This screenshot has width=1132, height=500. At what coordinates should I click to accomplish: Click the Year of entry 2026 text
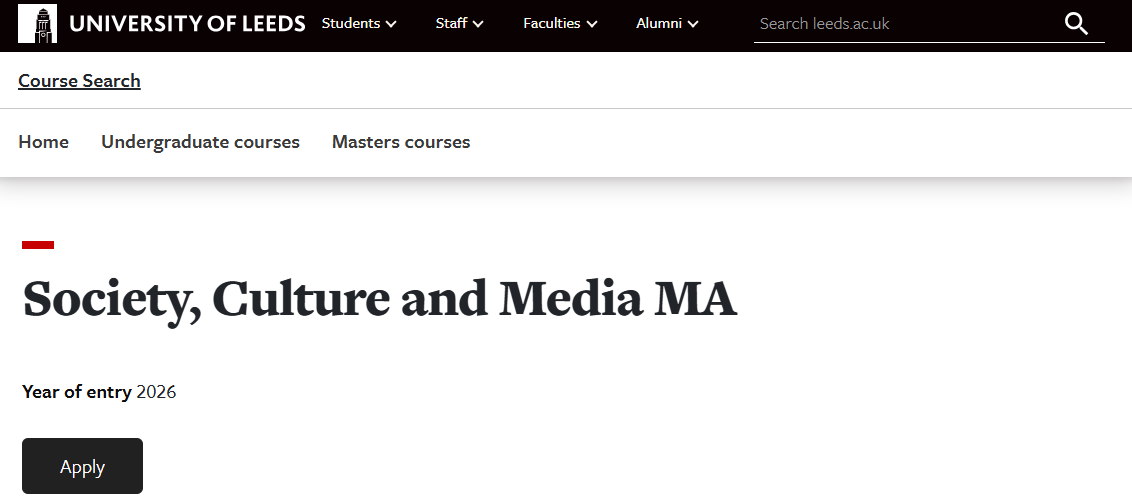point(99,392)
